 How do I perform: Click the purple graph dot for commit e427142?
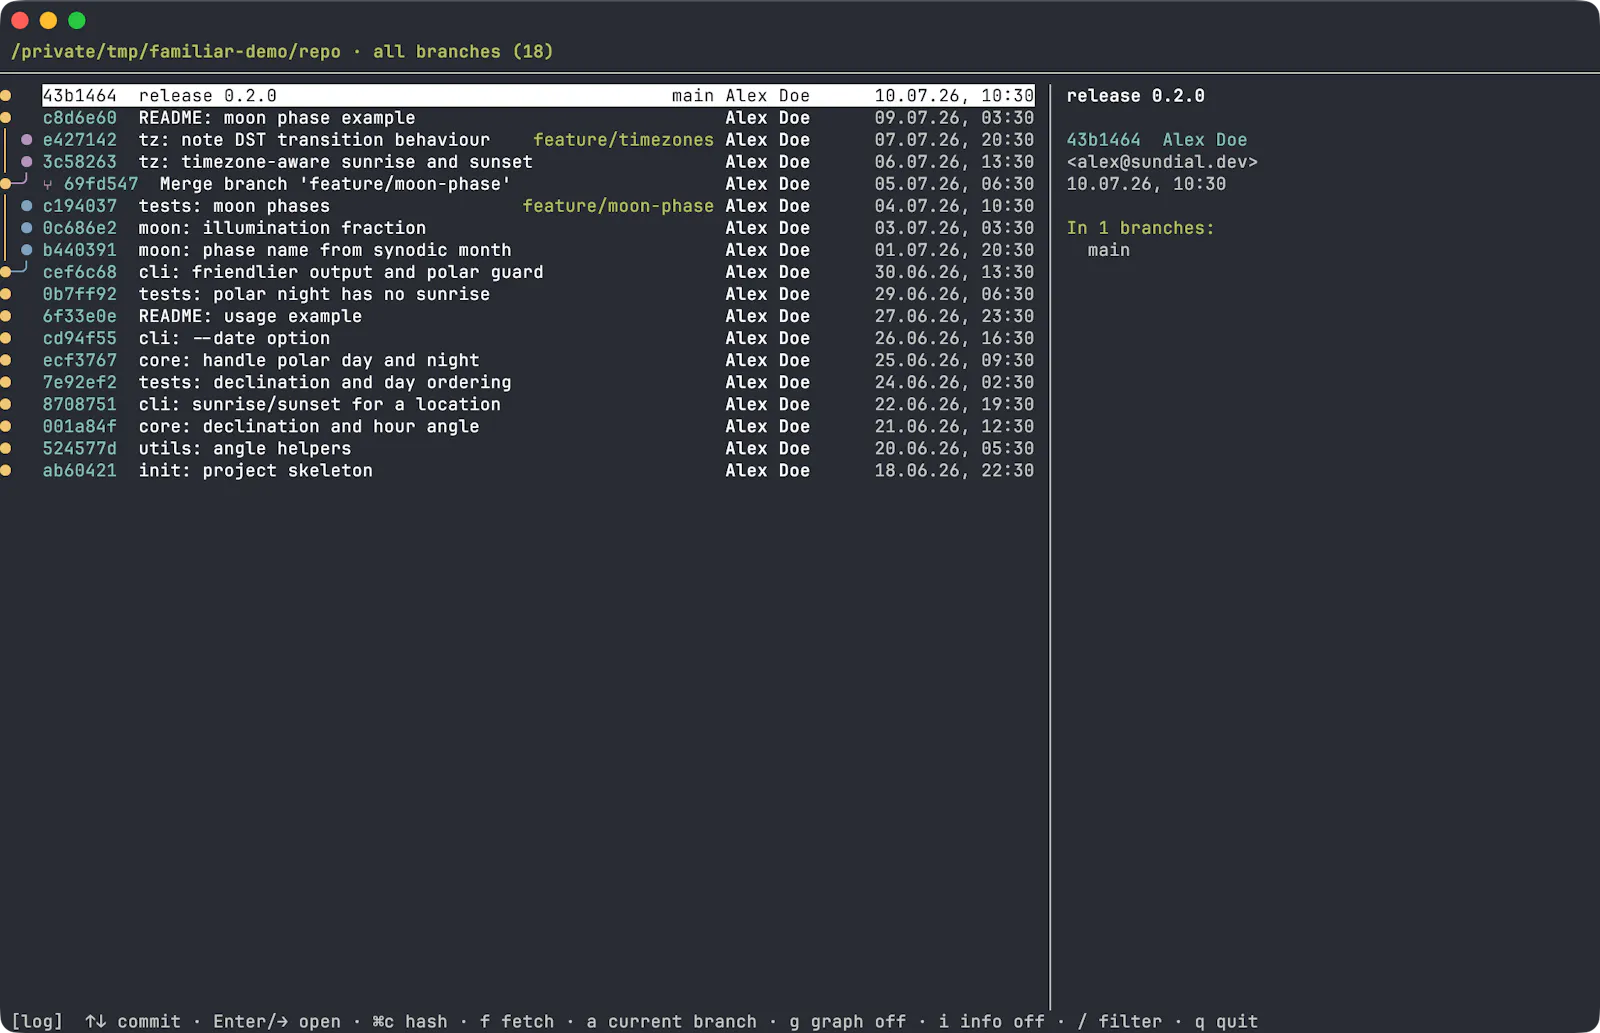27,140
